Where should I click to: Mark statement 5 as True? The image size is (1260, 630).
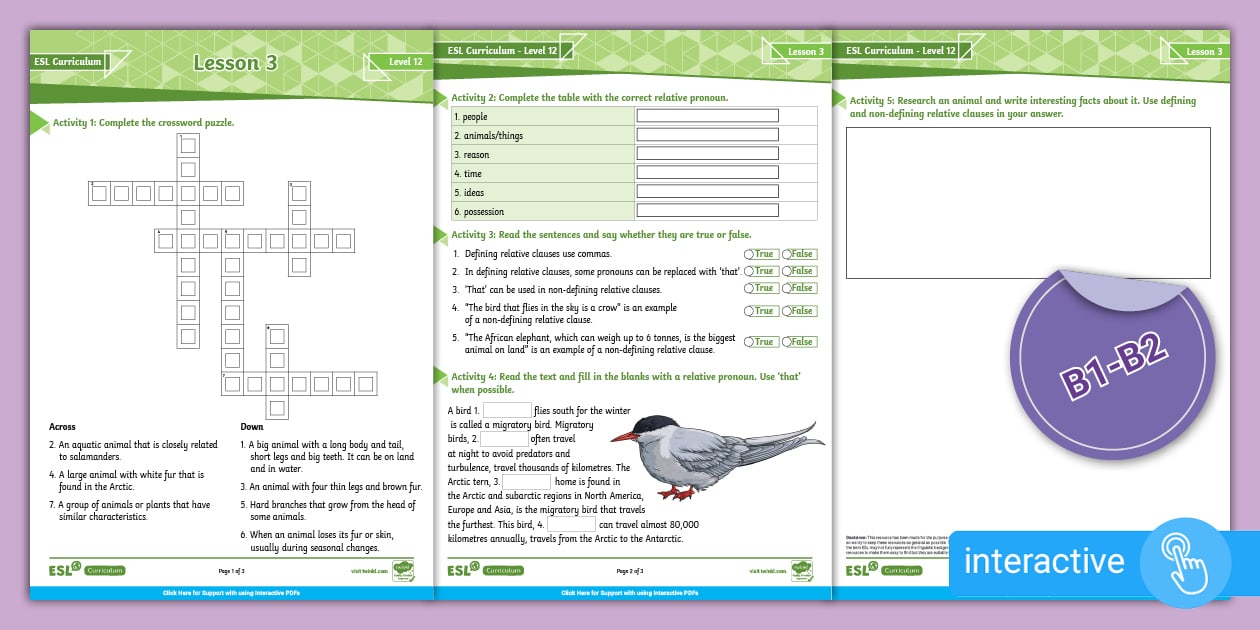762,340
